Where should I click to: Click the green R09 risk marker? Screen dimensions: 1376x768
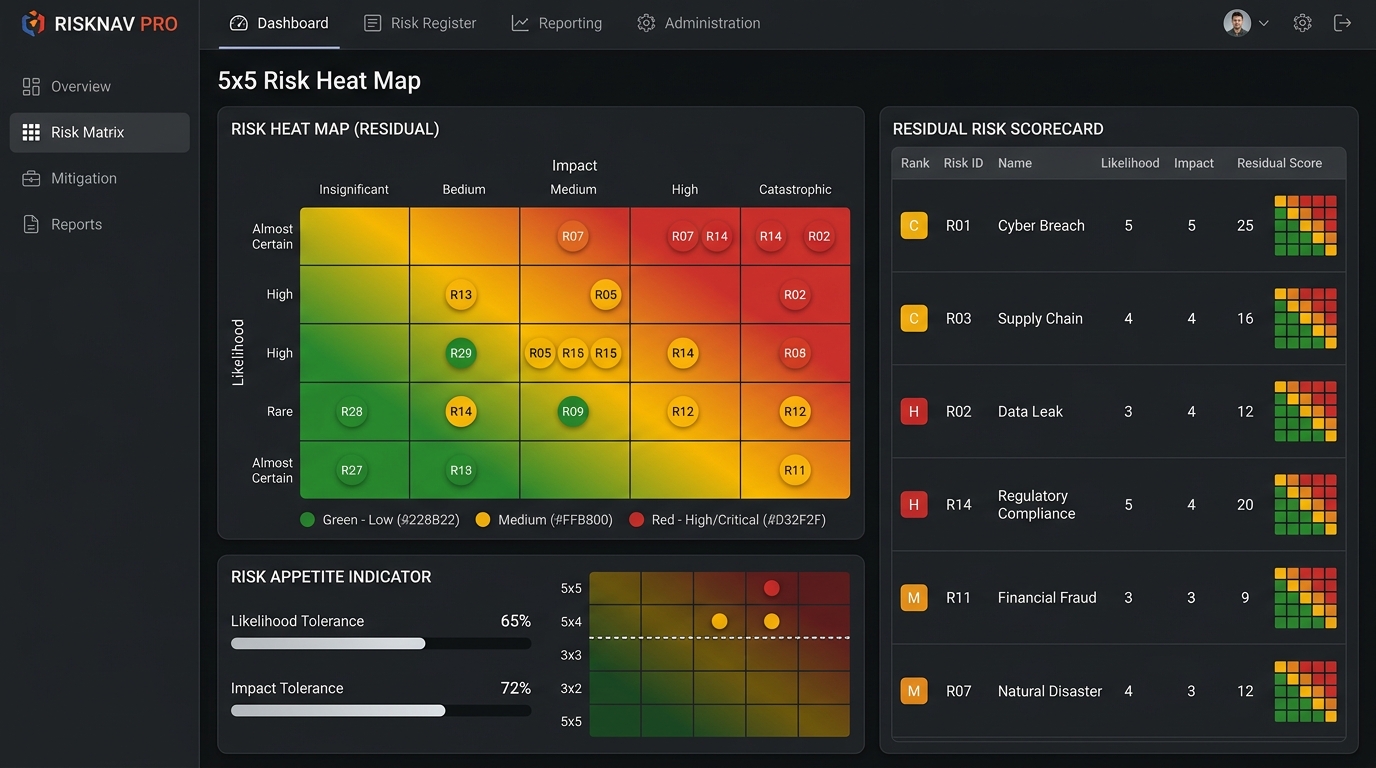tap(573, 411)
